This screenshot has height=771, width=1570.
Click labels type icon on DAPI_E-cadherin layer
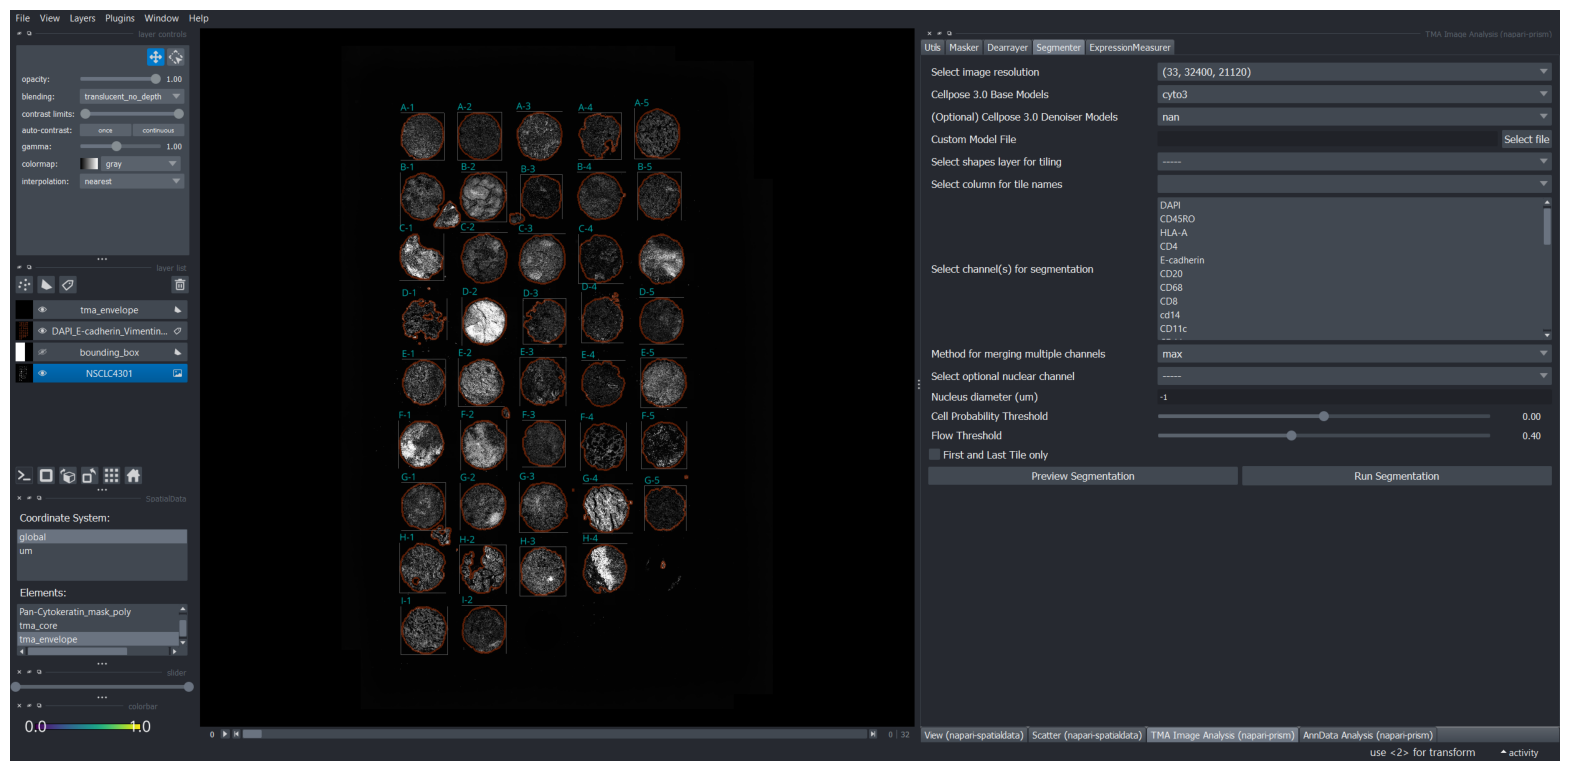click(x=178, y=331)
